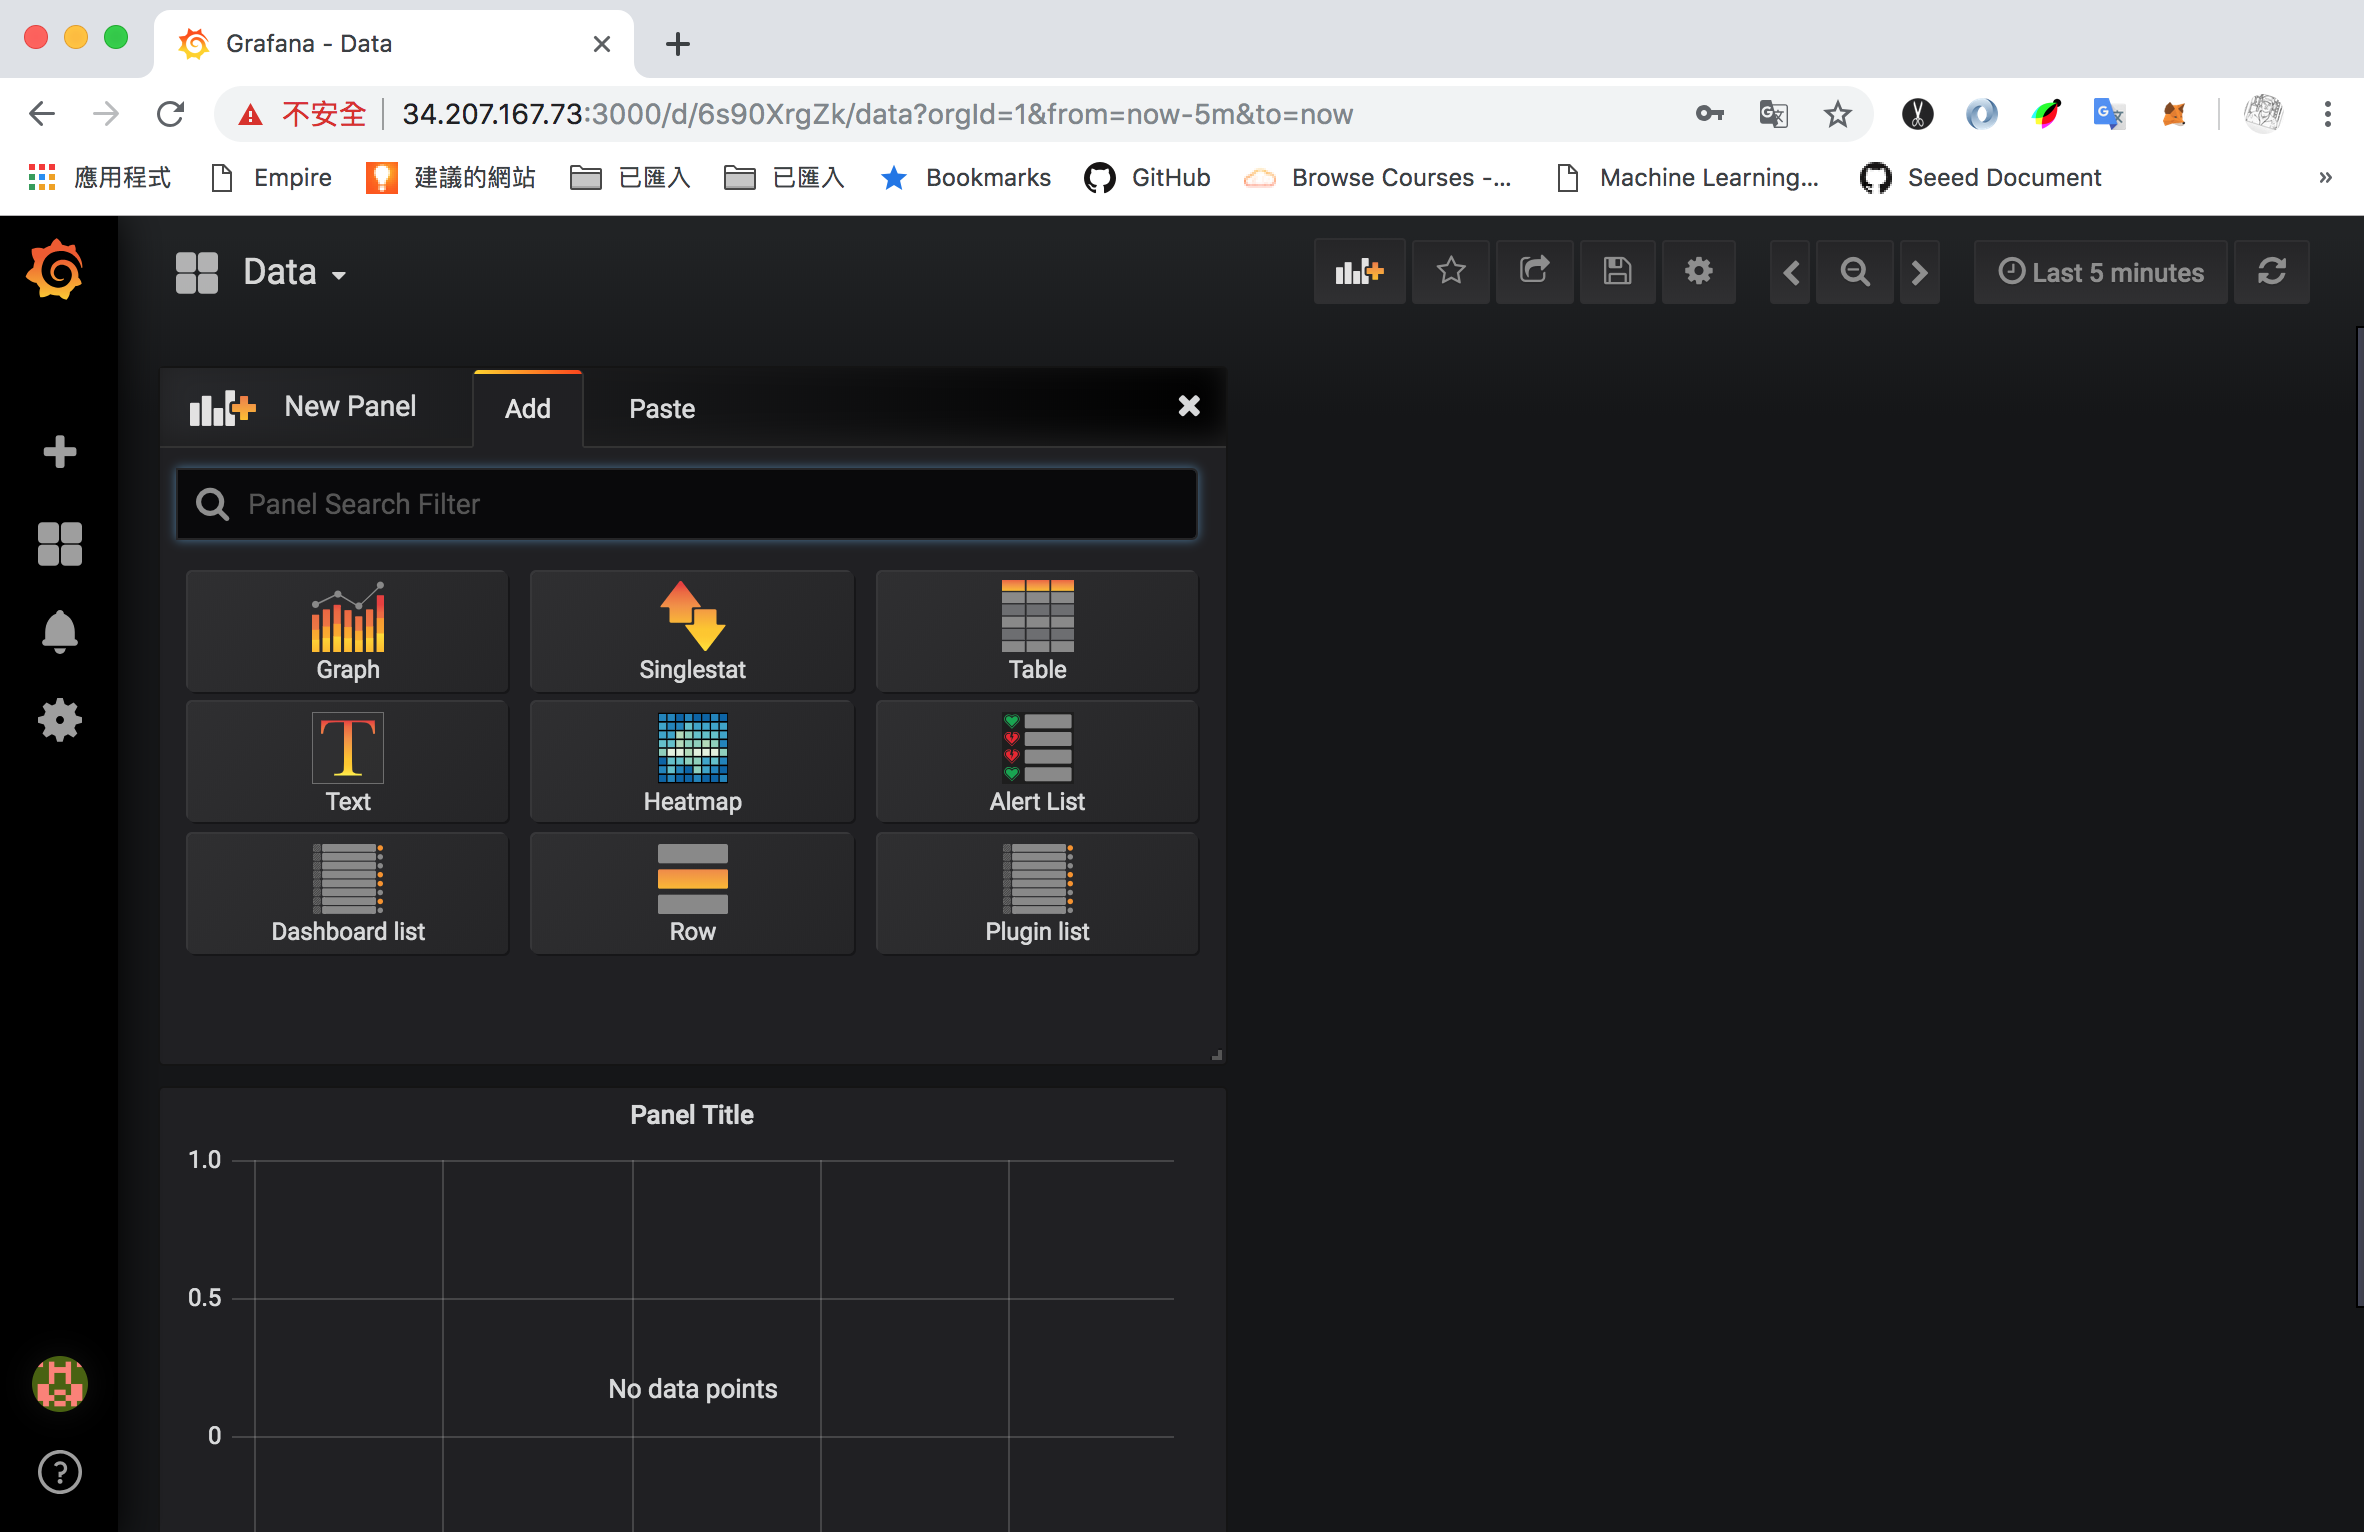Open the Help question mark icon
The height and width of the screenshot is (1532, 2364).
click(60, 1472)
